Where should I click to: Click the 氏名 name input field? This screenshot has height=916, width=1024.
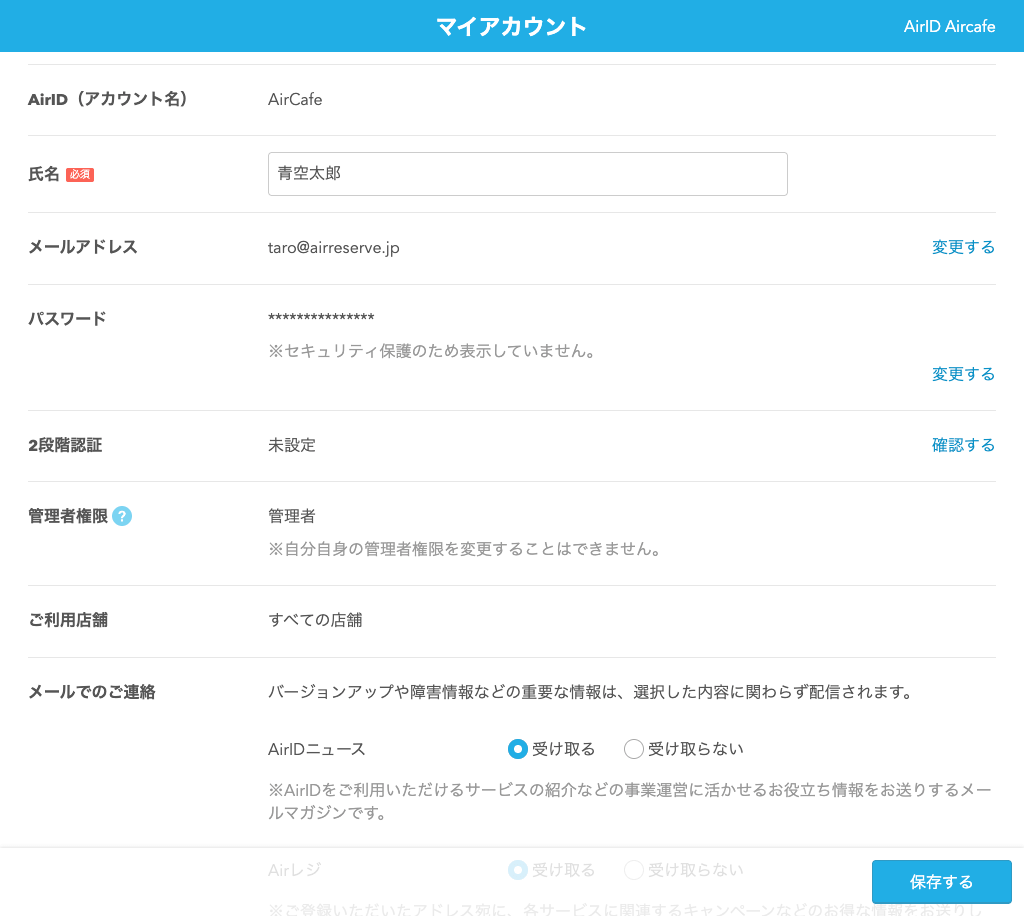[527, 173]
